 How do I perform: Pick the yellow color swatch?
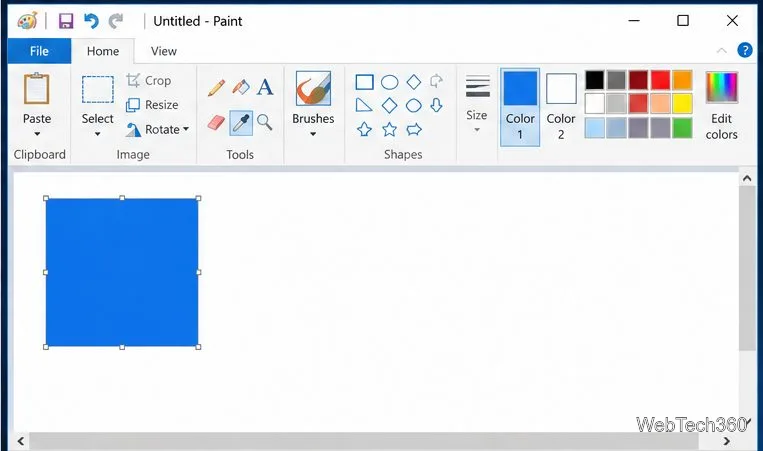tap(682, 104)
